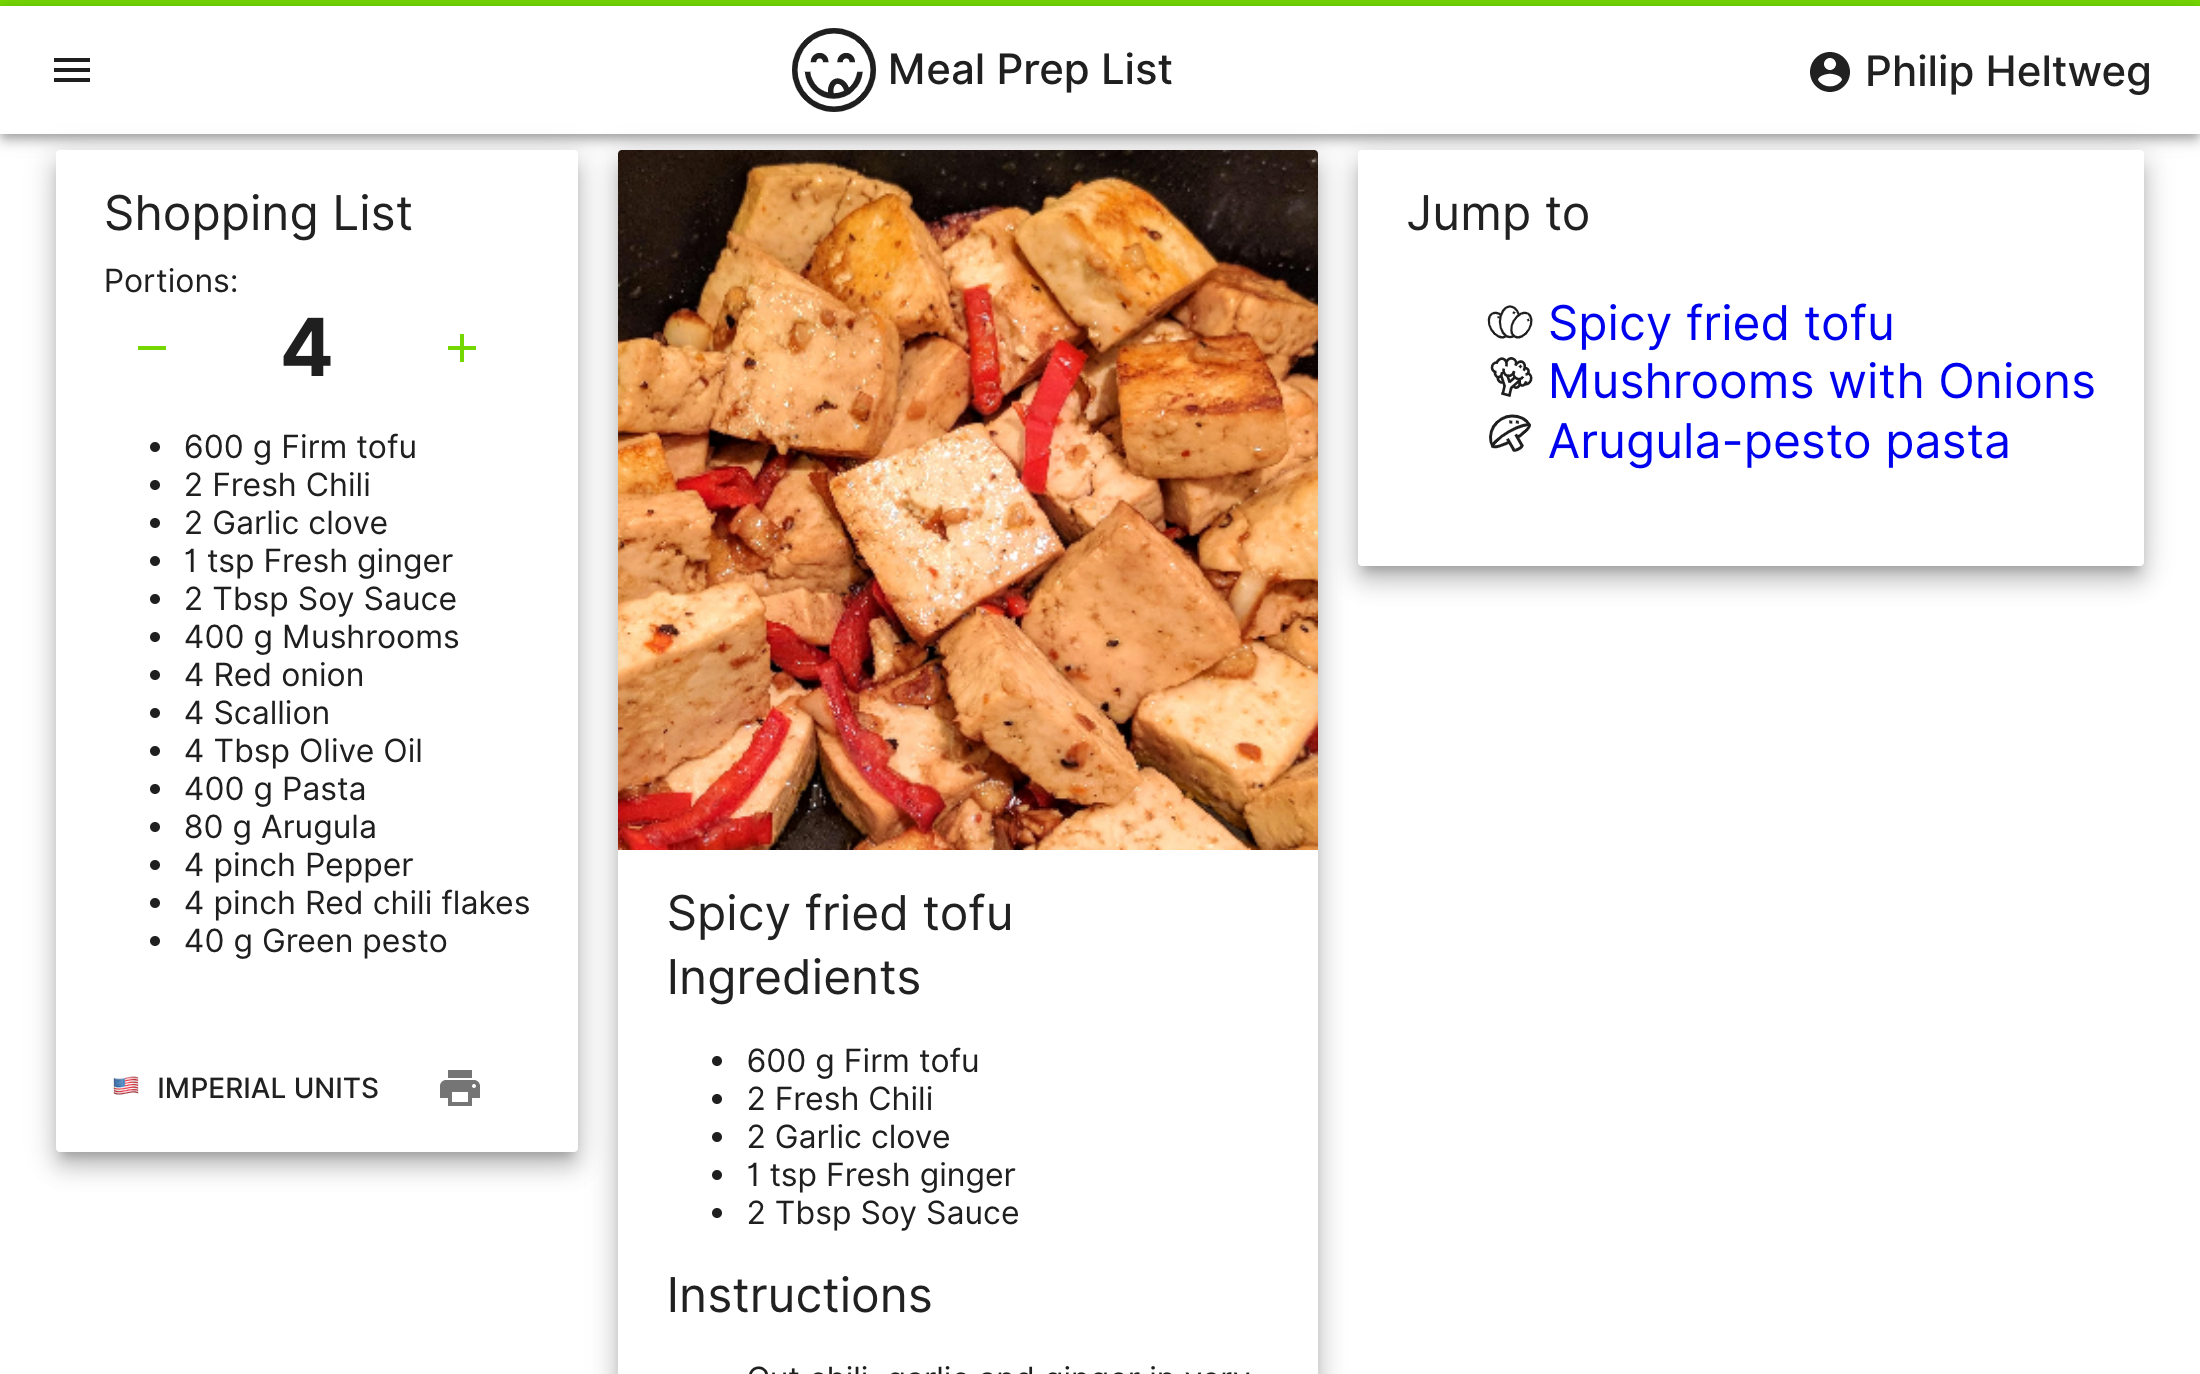Jump to Spicy fried tofu recipe

point(1720,323)
